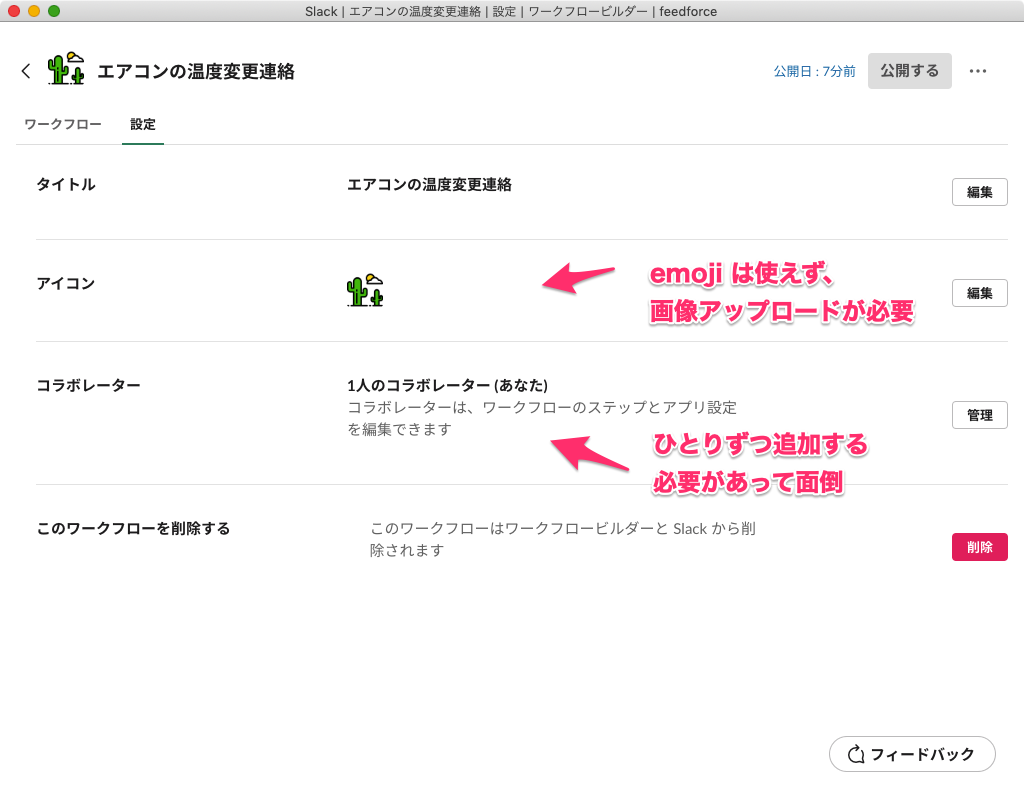Click the refresh icon inside フィードバック button
1024x804 pixels.
tap(857, 754)
